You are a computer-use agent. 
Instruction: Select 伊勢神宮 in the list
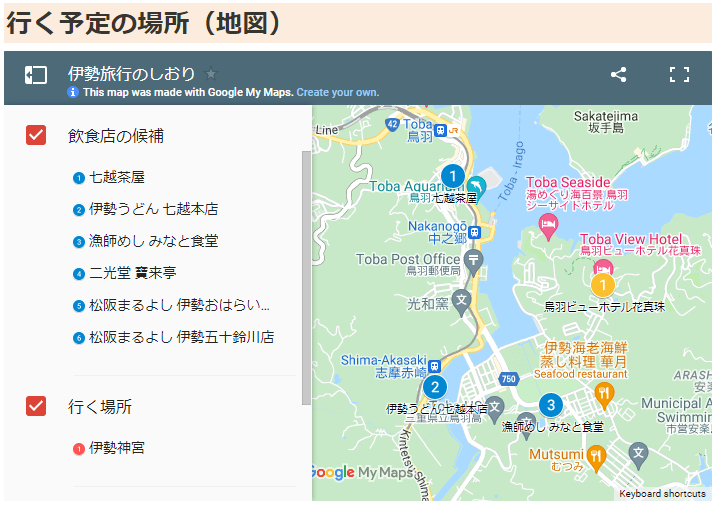[117, 448]
